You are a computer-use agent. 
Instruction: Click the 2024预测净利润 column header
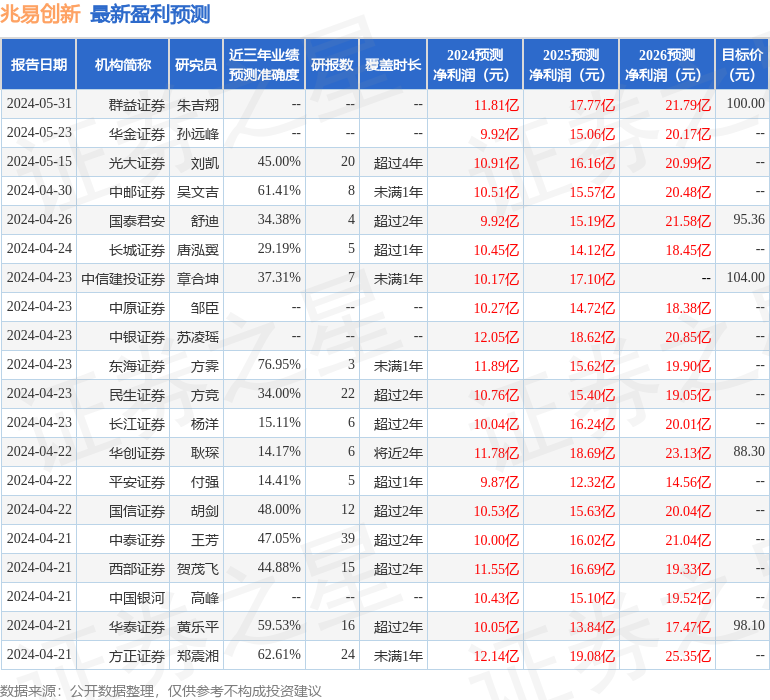click(x=475, y=64)
